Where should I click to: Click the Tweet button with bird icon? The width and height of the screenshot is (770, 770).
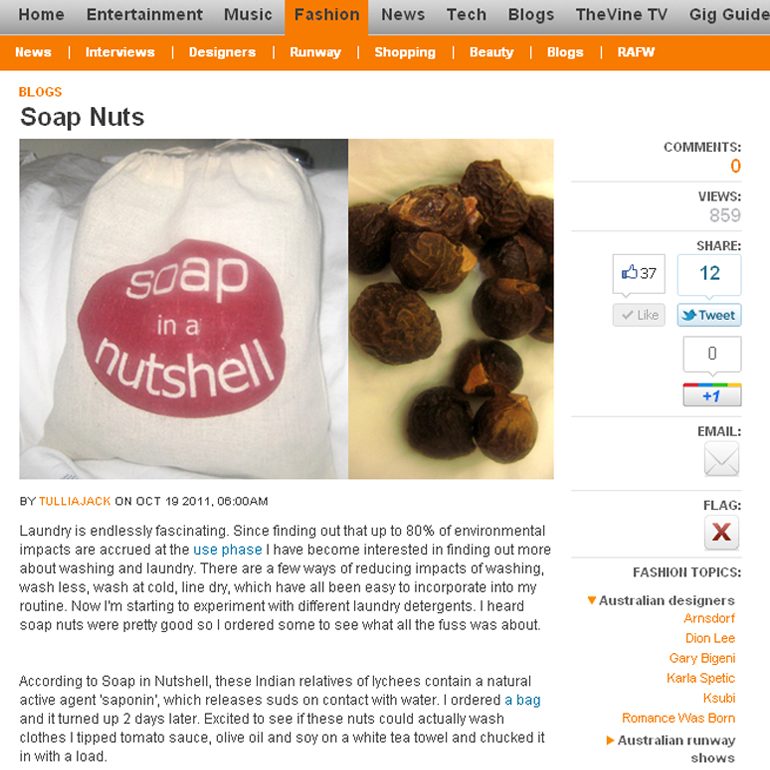pos(709,315)
